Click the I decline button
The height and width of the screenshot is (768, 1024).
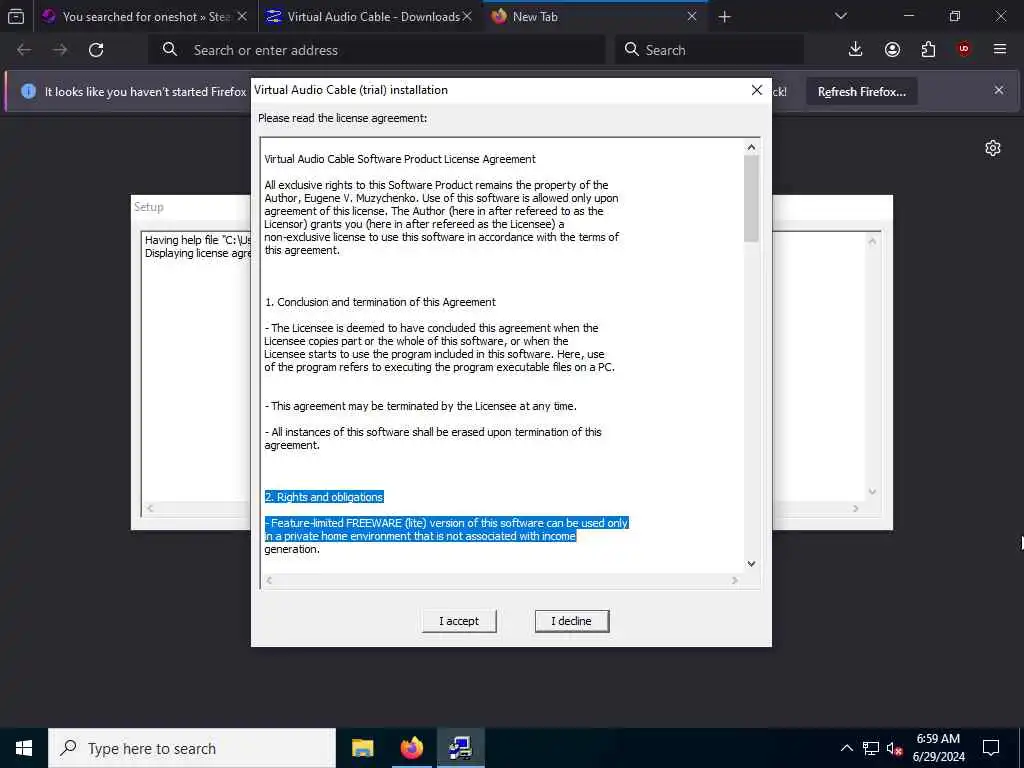point(571,621)
